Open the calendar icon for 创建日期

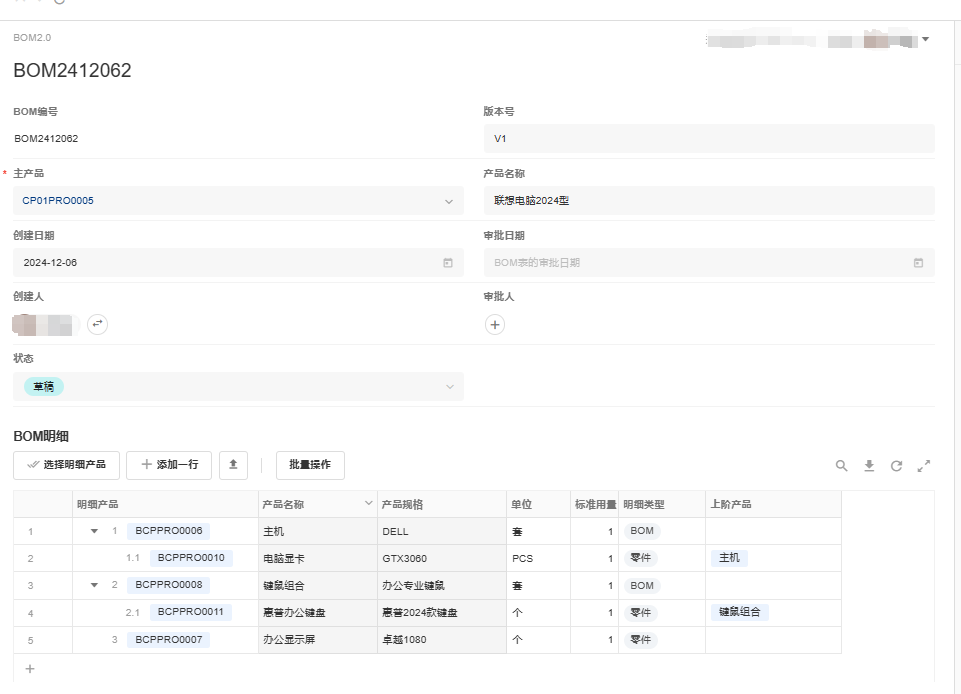pyautogui.click(x=448, y=263)
